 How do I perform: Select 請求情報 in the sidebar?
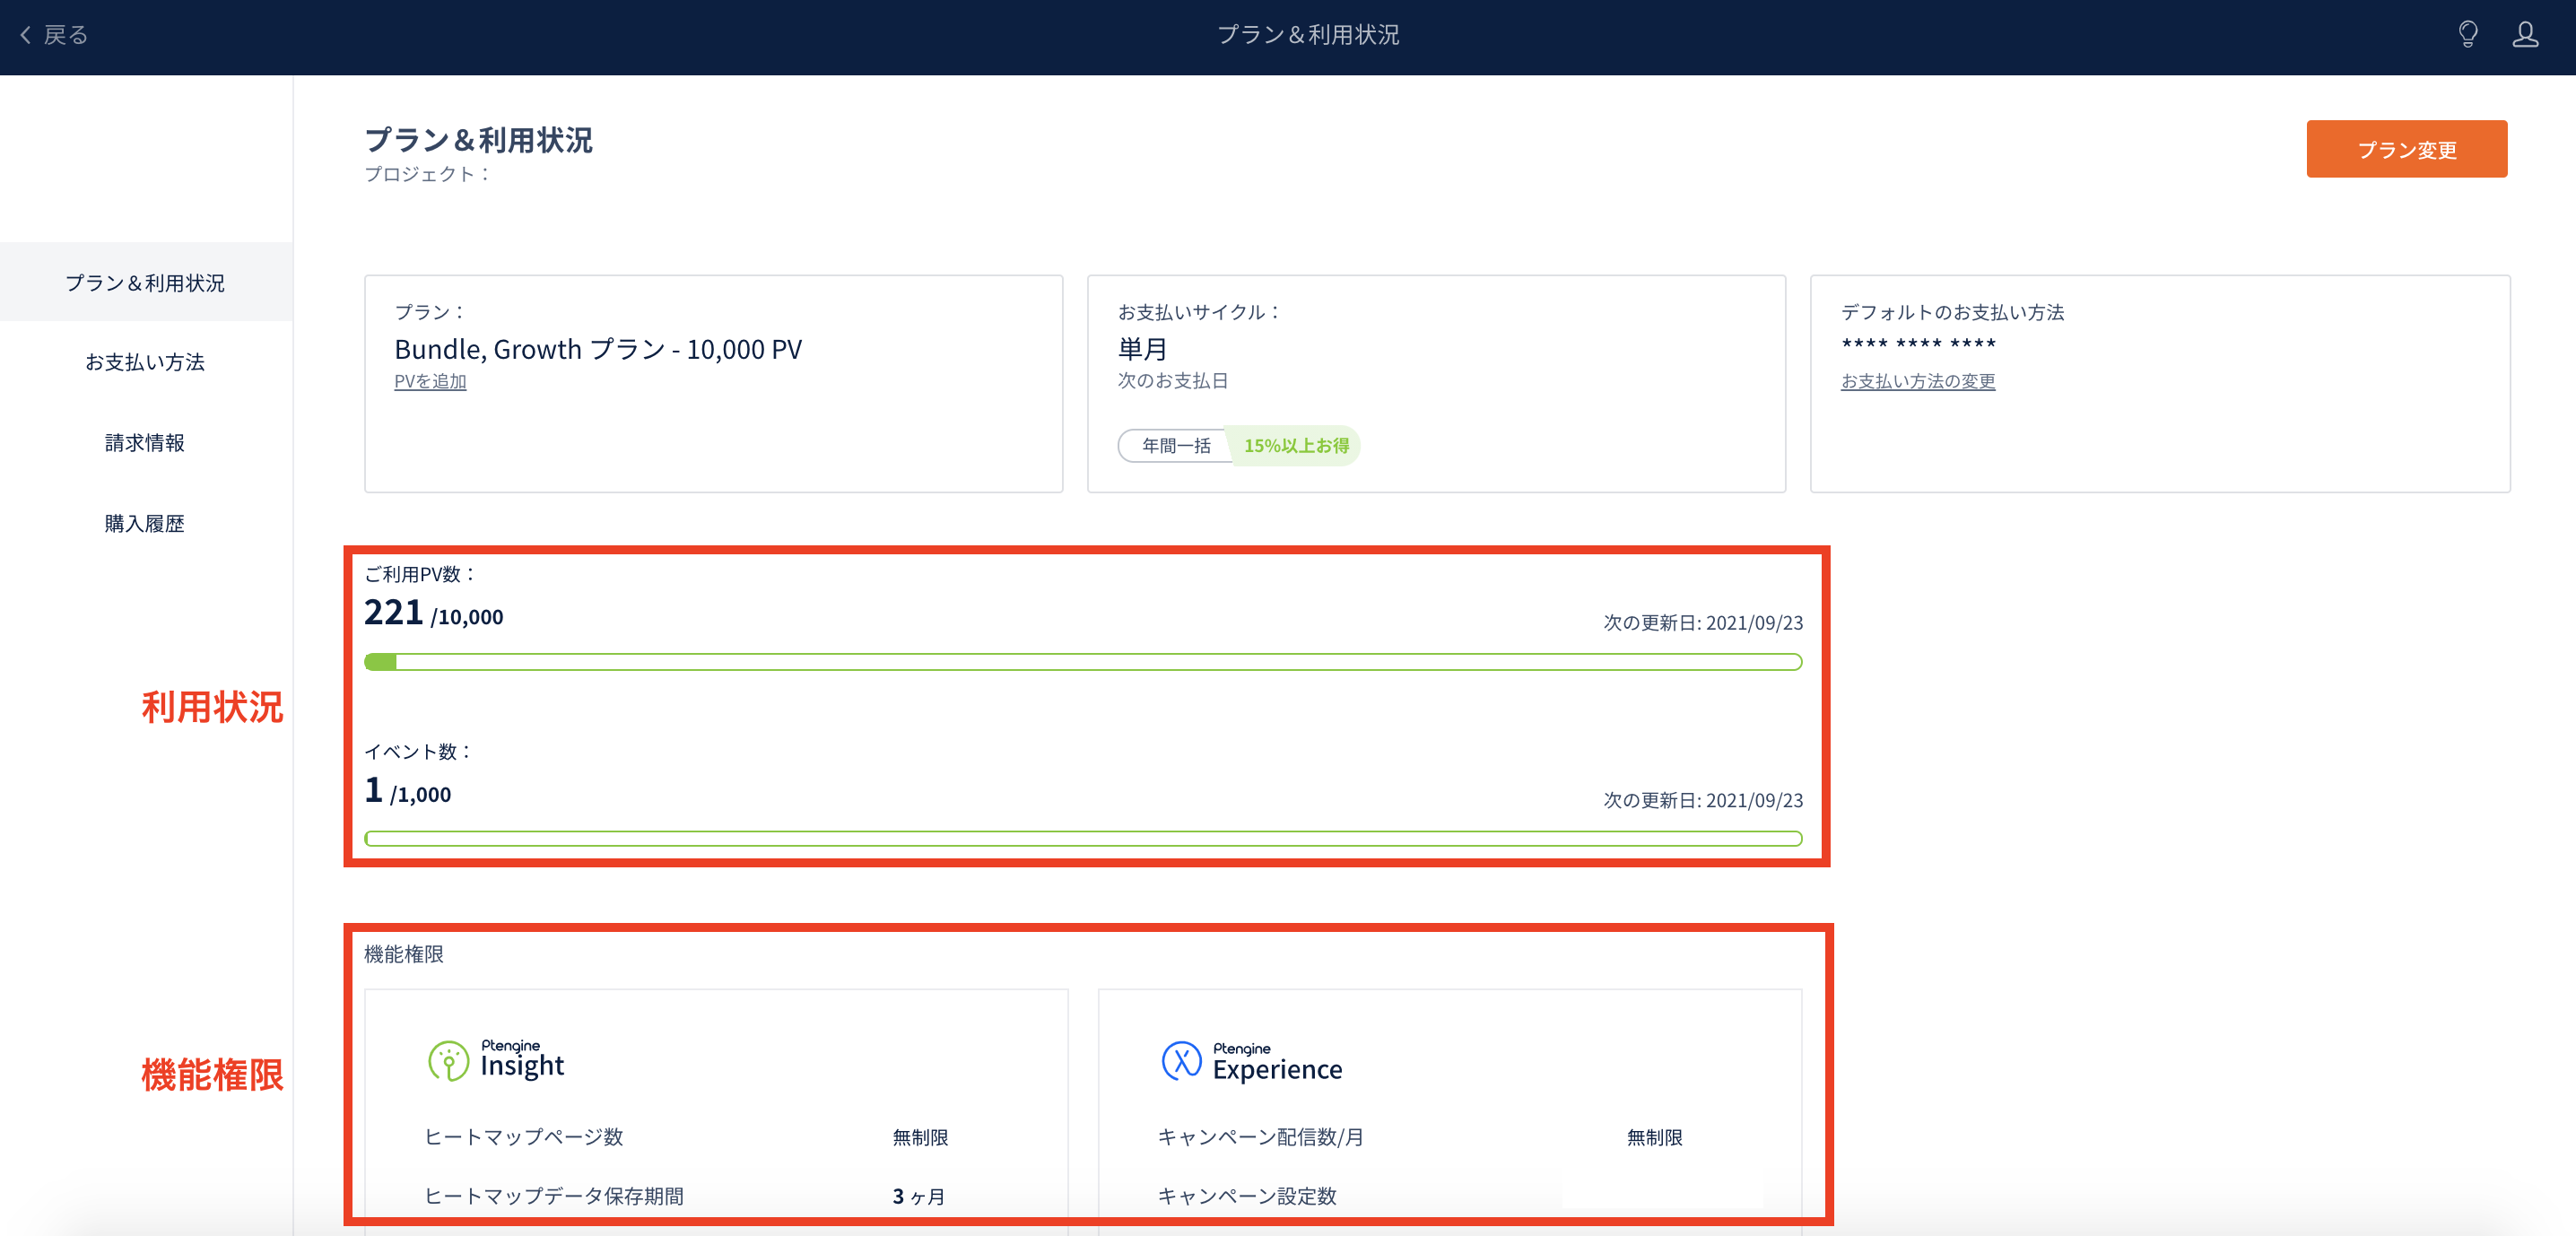(x=145, y=443)
